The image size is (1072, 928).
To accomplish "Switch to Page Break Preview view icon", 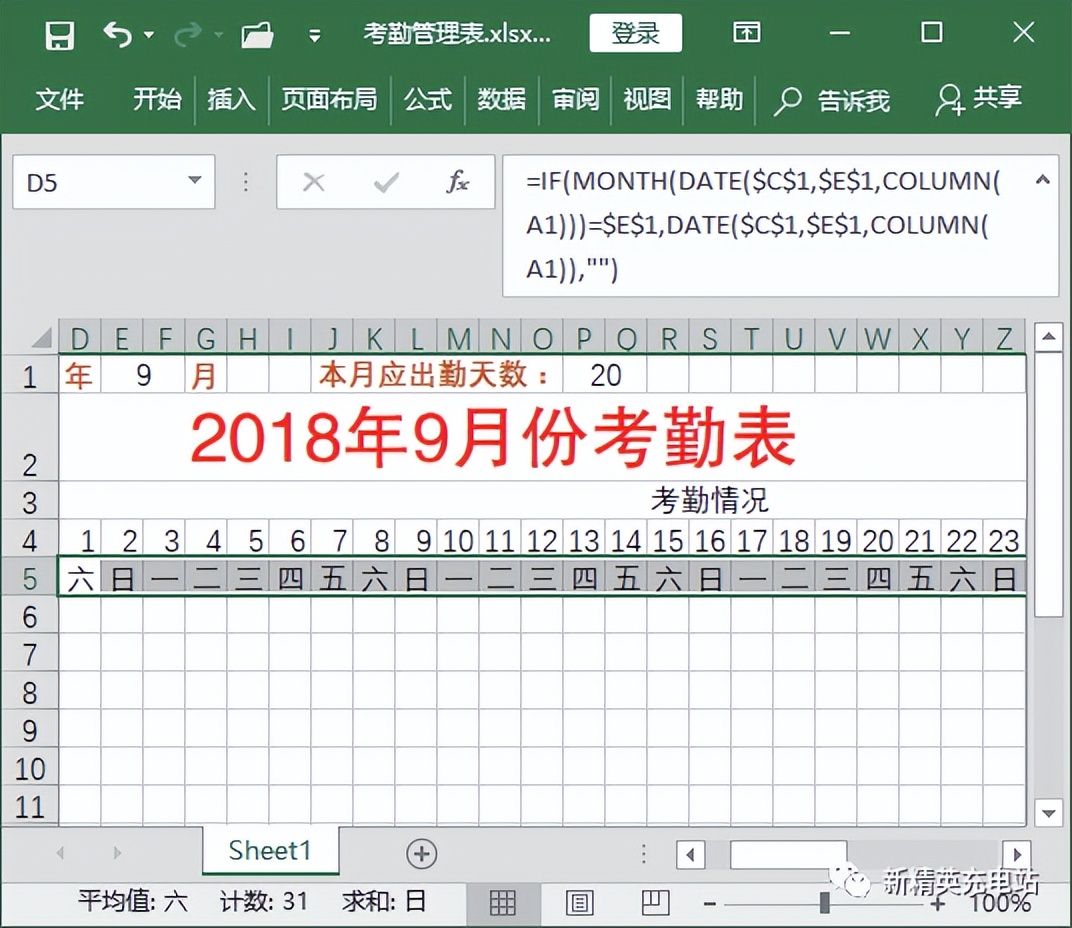I will 655,904.
